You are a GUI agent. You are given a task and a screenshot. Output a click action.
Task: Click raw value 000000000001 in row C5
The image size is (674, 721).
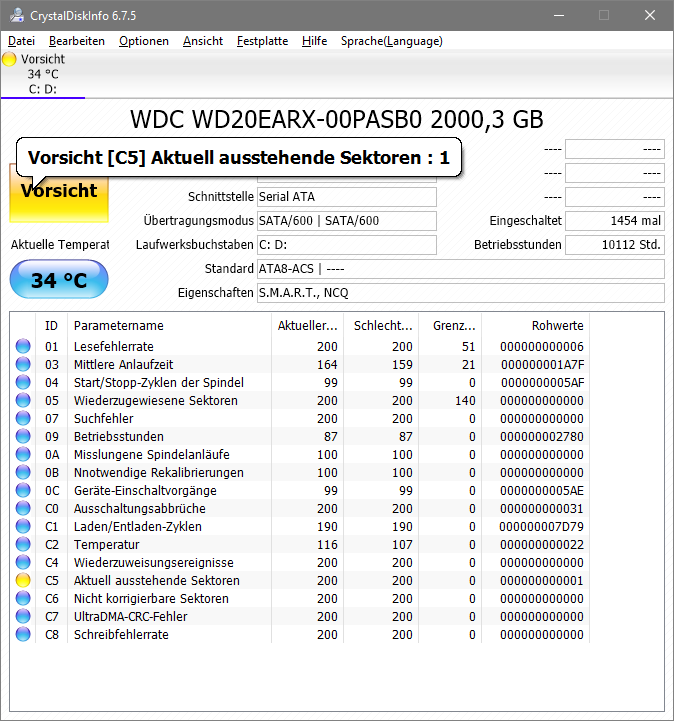coord(542,580)
